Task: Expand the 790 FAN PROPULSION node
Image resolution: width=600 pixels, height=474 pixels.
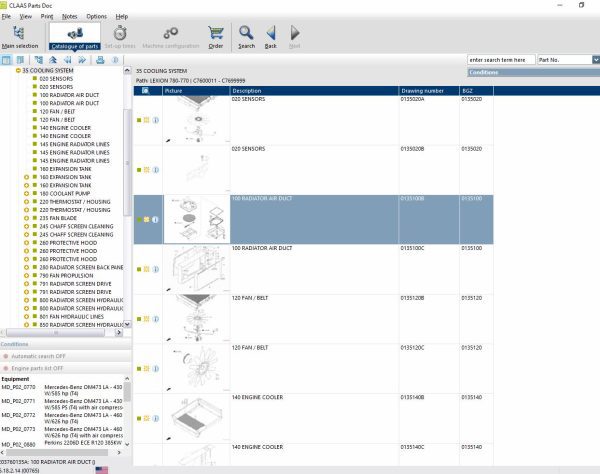Action: (26, 275)
